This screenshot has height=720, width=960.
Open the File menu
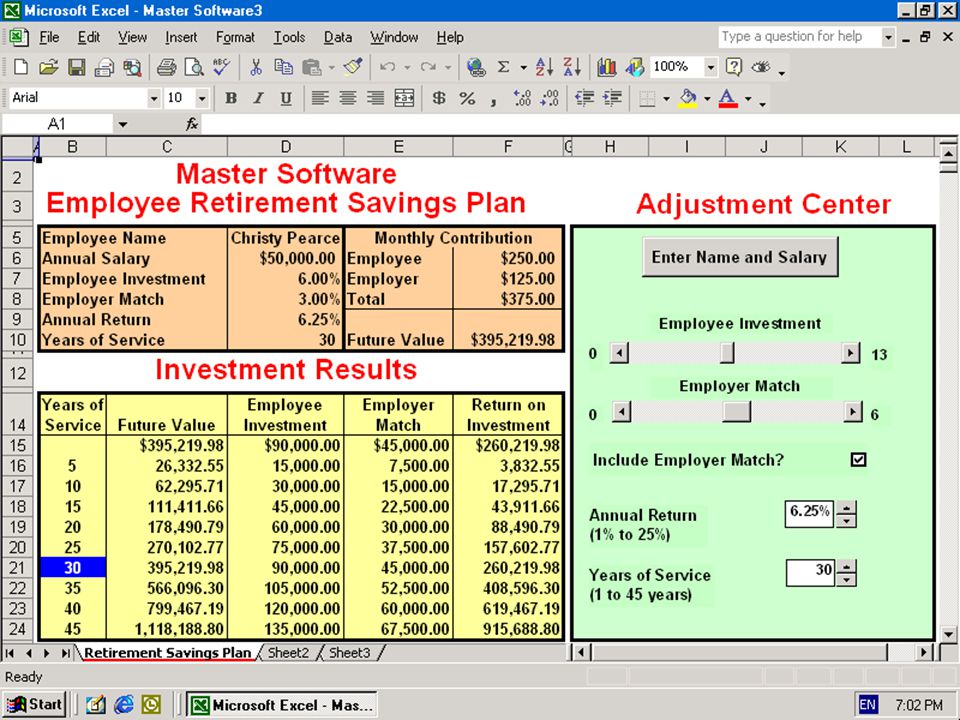(x=49, y=37)
